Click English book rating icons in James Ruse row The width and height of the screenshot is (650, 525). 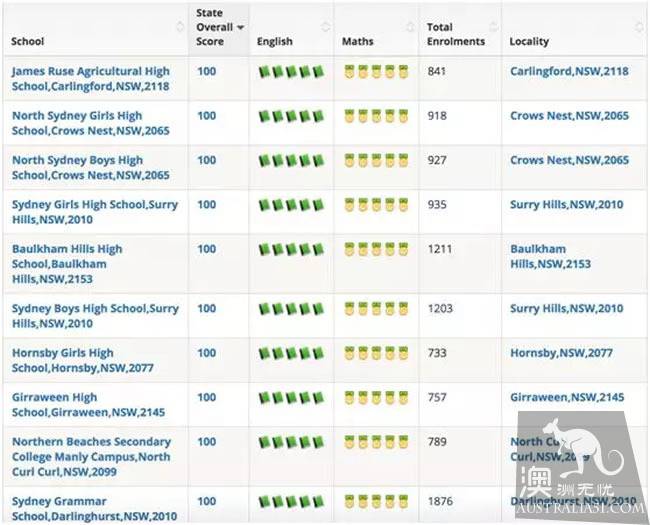(291, 72)
